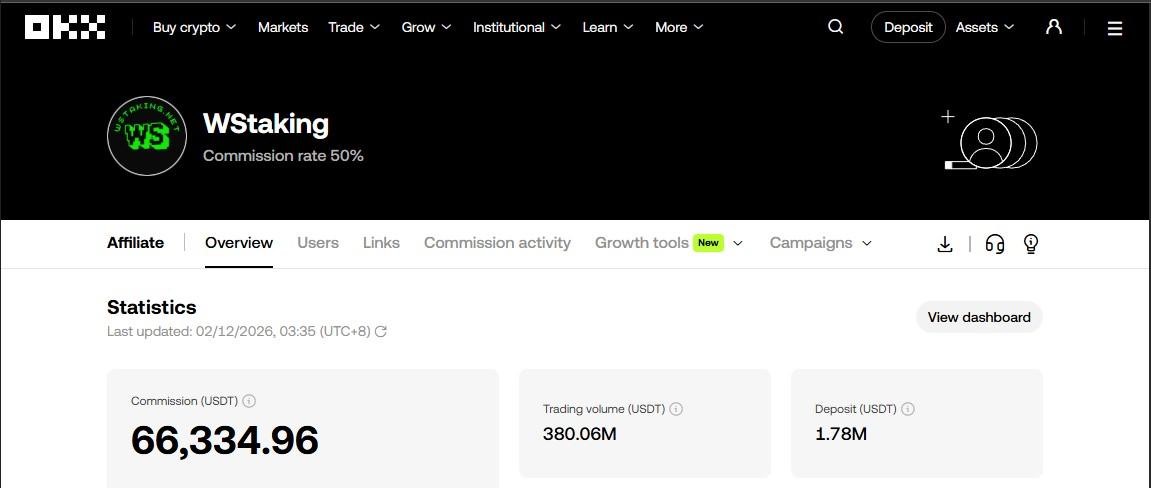Open the search magnifier icon
Screen dimensions: 1151x488
835,27
